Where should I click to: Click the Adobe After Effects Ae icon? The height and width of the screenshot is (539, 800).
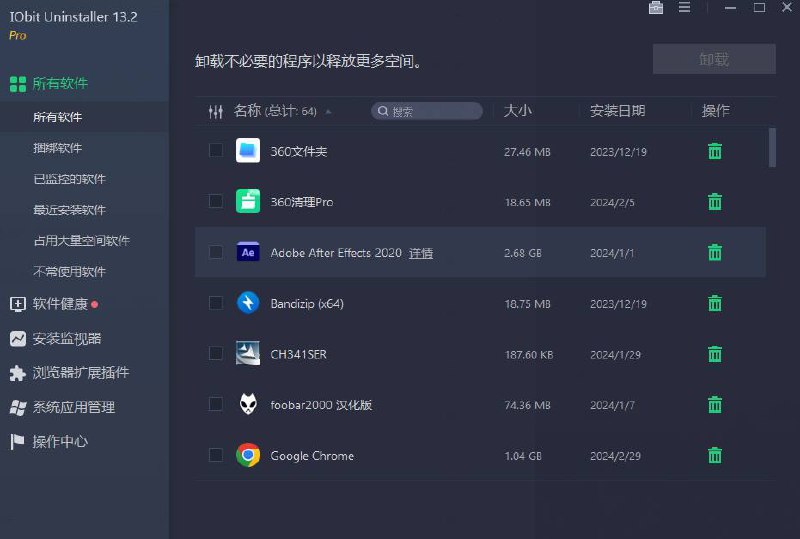tap(248, 252)
